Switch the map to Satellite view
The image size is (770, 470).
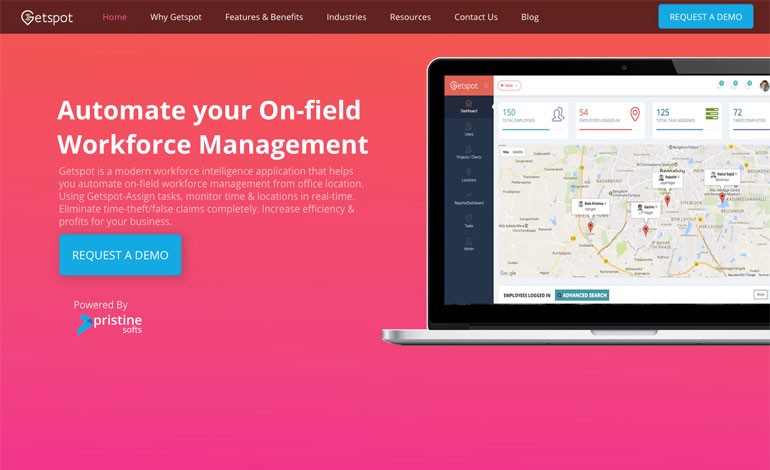pyautogui.click(x=518, y=152)
